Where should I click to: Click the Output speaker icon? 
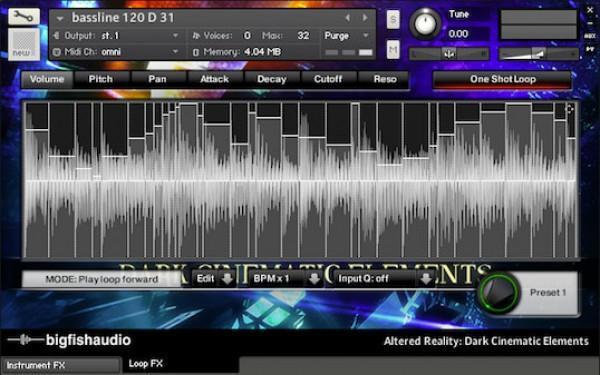pyautogui.click(x=56, y=36)
